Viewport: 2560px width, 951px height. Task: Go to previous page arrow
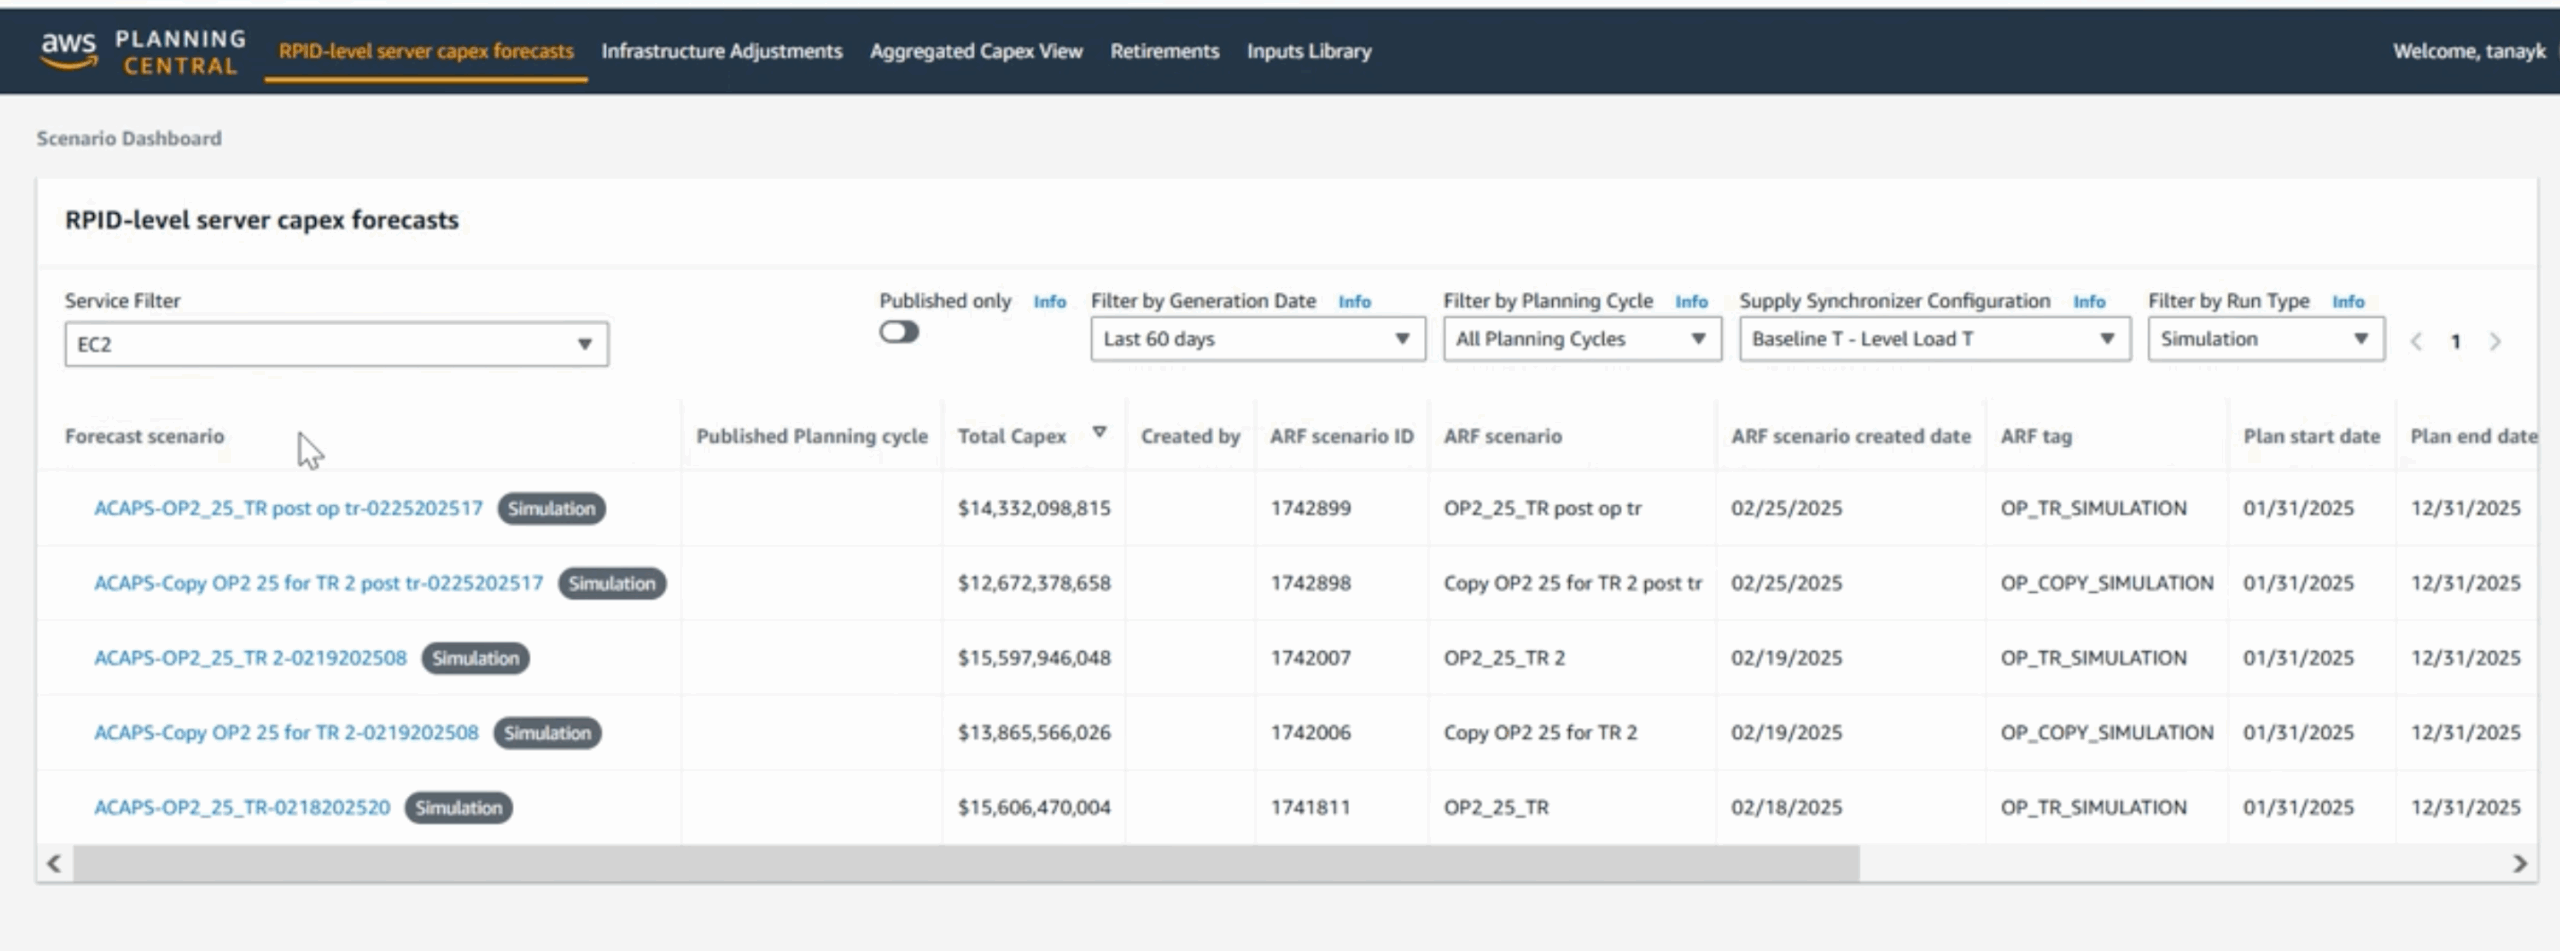(2416, 342)
